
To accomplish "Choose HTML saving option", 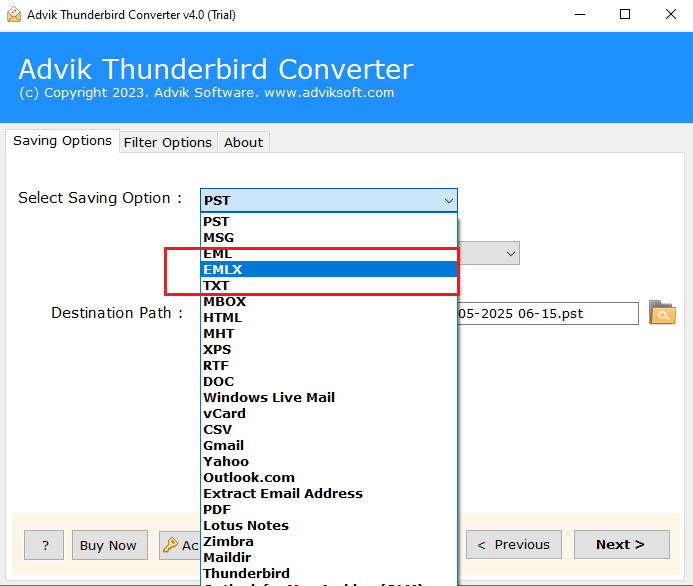I will [329, 318].
